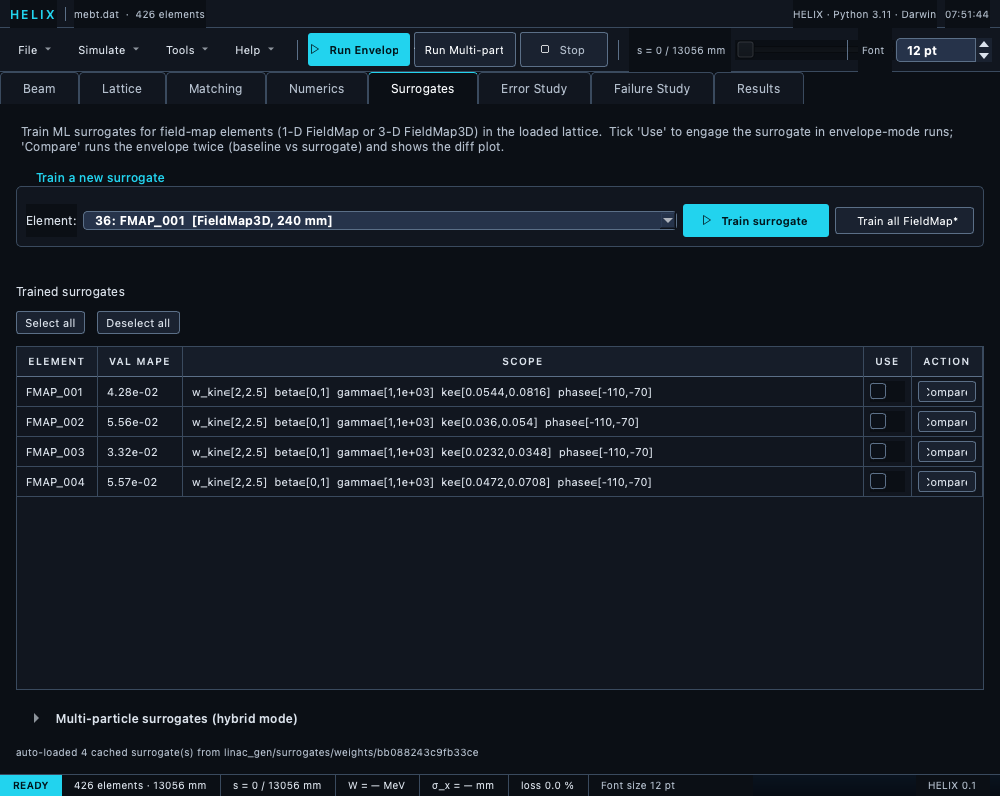Enable Use checkbox for FMAP_002

point(878,422)
